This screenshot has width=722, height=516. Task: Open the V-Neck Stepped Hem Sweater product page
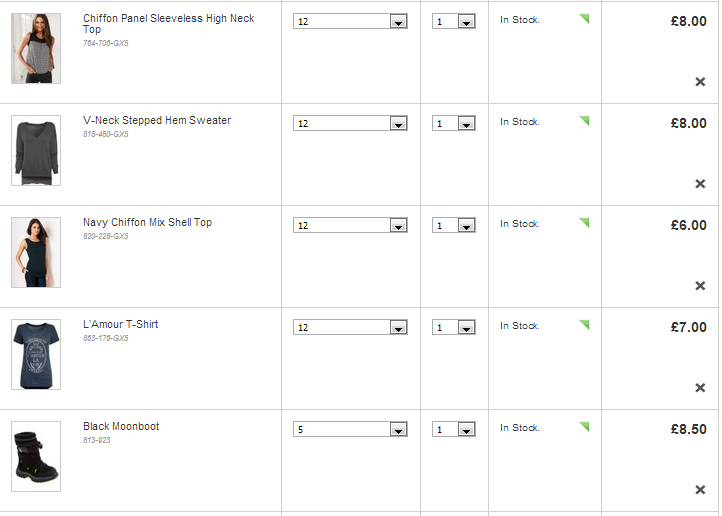point(157,120)
